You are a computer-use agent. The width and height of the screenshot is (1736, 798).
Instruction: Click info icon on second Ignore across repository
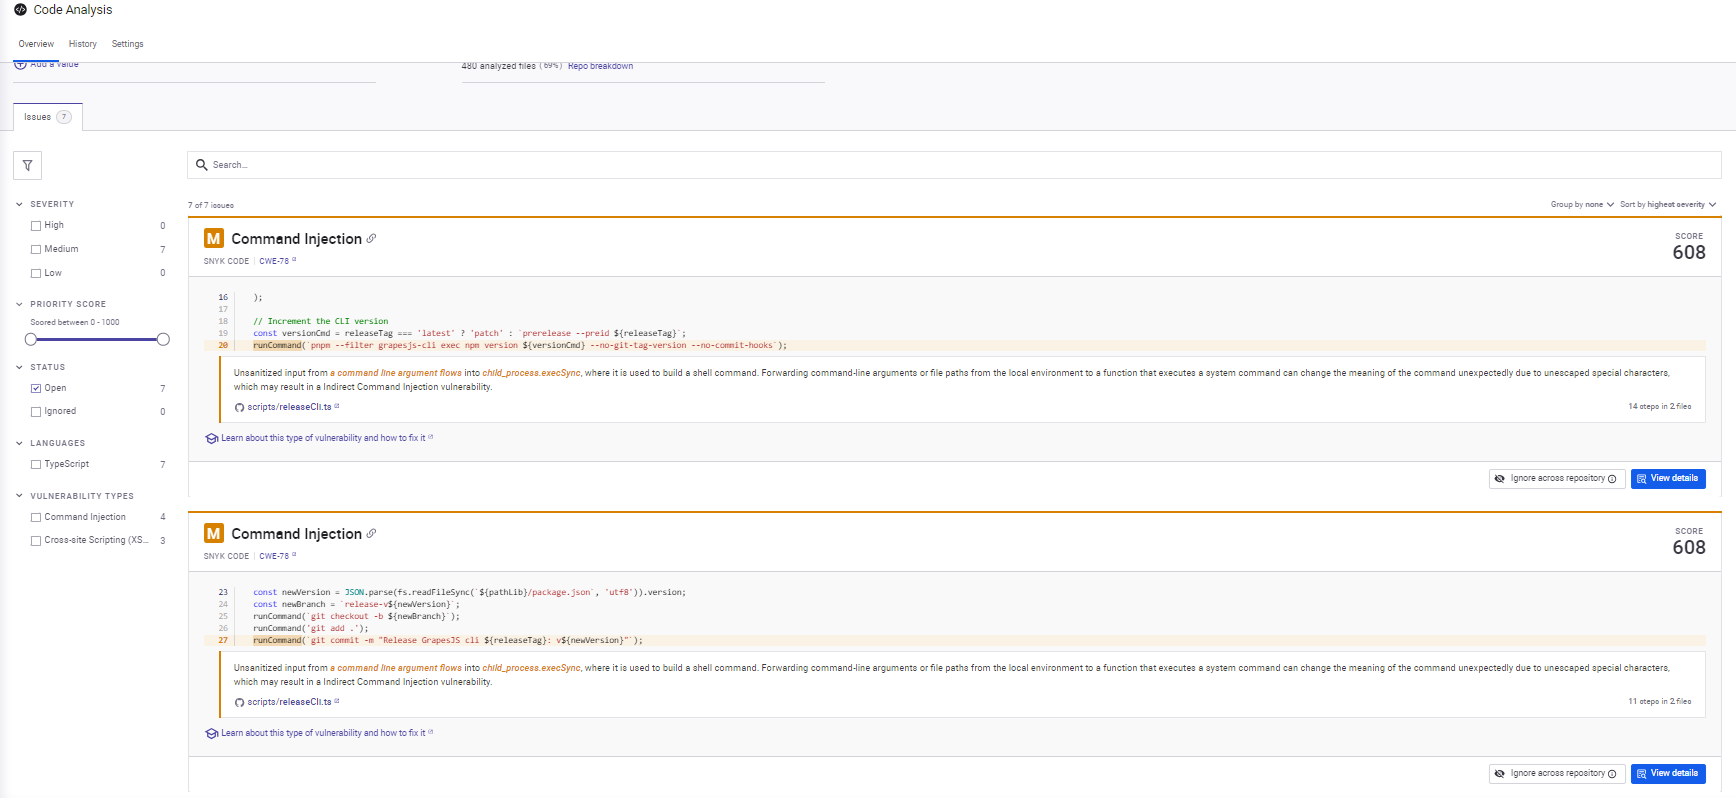1612,774
